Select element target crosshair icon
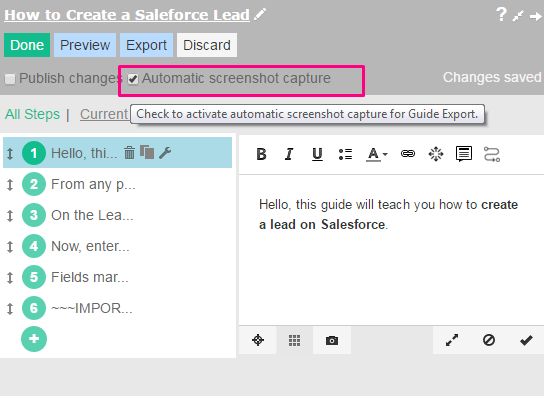The width and height of the screenshot is (544, 396). (x=258, y=340)
